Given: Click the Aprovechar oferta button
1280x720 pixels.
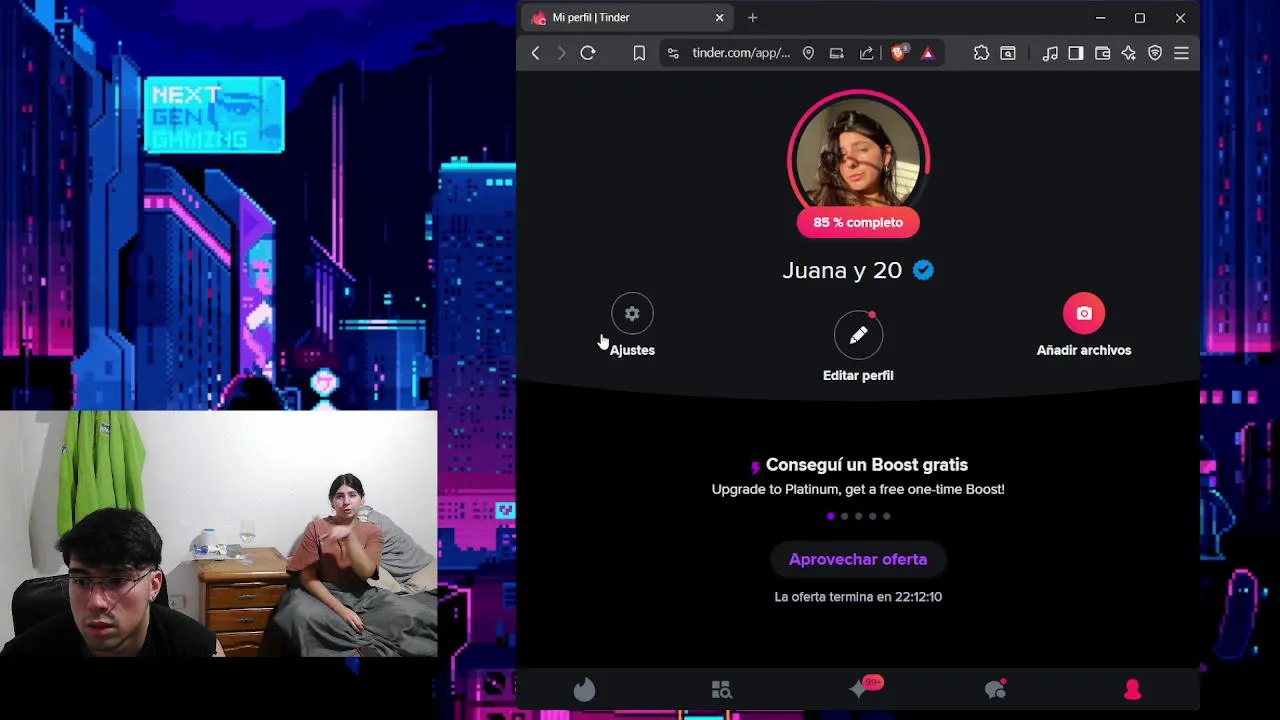Looking at the screenshot, I should coord(858,559).
